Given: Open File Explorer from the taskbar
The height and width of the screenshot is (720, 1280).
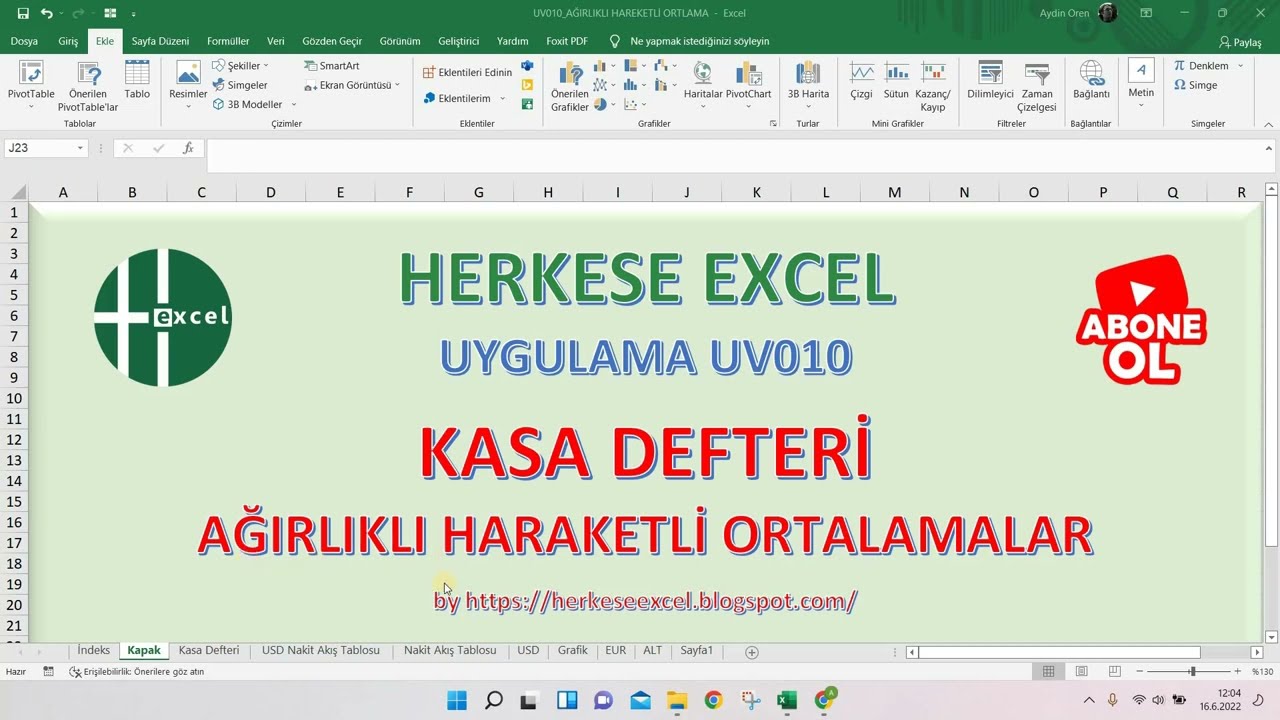Looking at the screenshot, I should (677, 700).
